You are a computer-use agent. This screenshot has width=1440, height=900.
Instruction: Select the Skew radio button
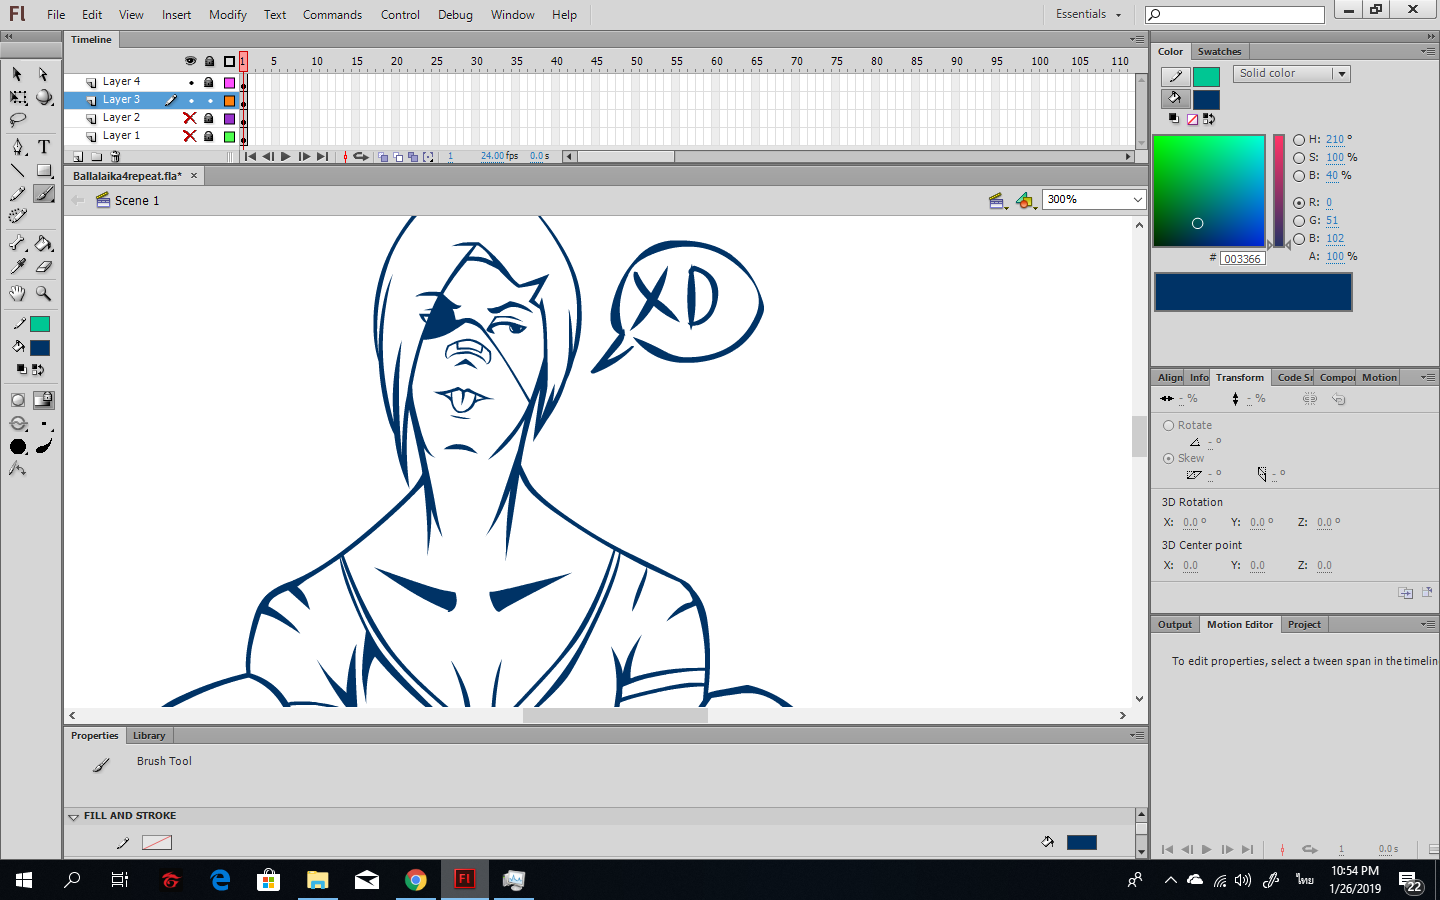coord(1168,458)
